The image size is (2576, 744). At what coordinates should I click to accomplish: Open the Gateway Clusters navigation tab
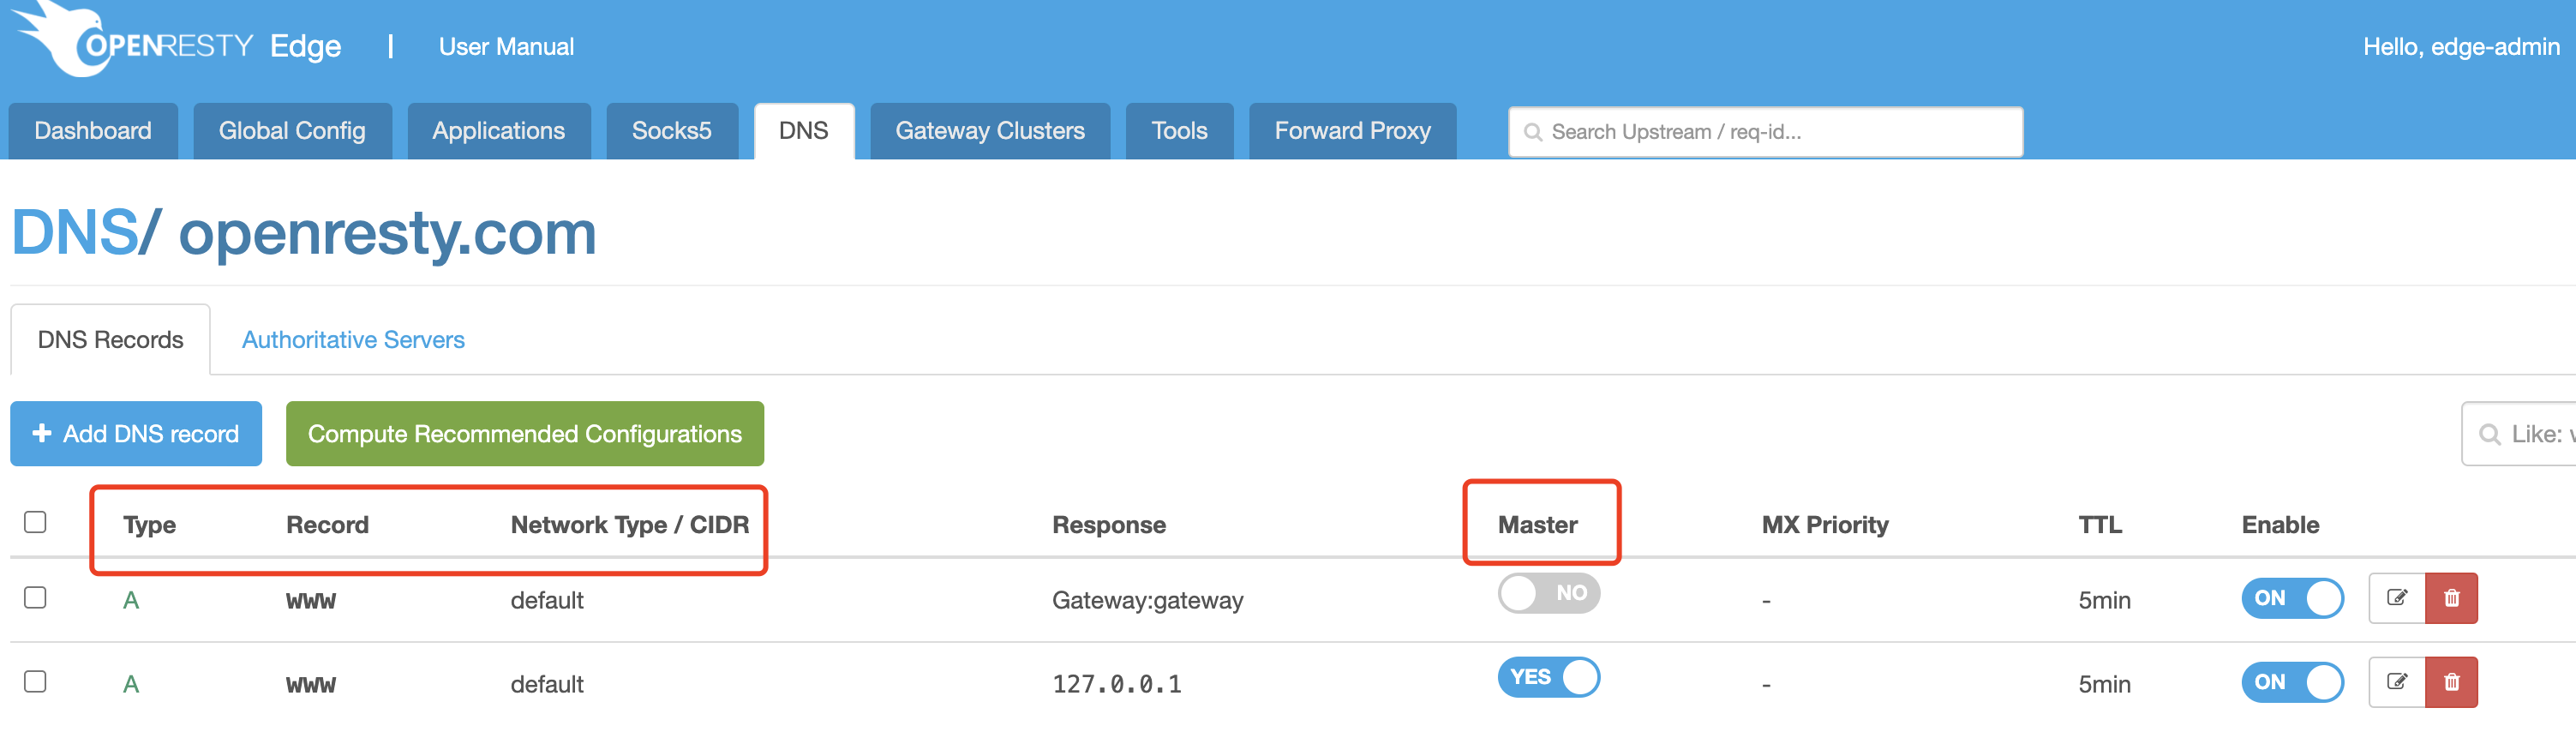[x=990, y=131]
